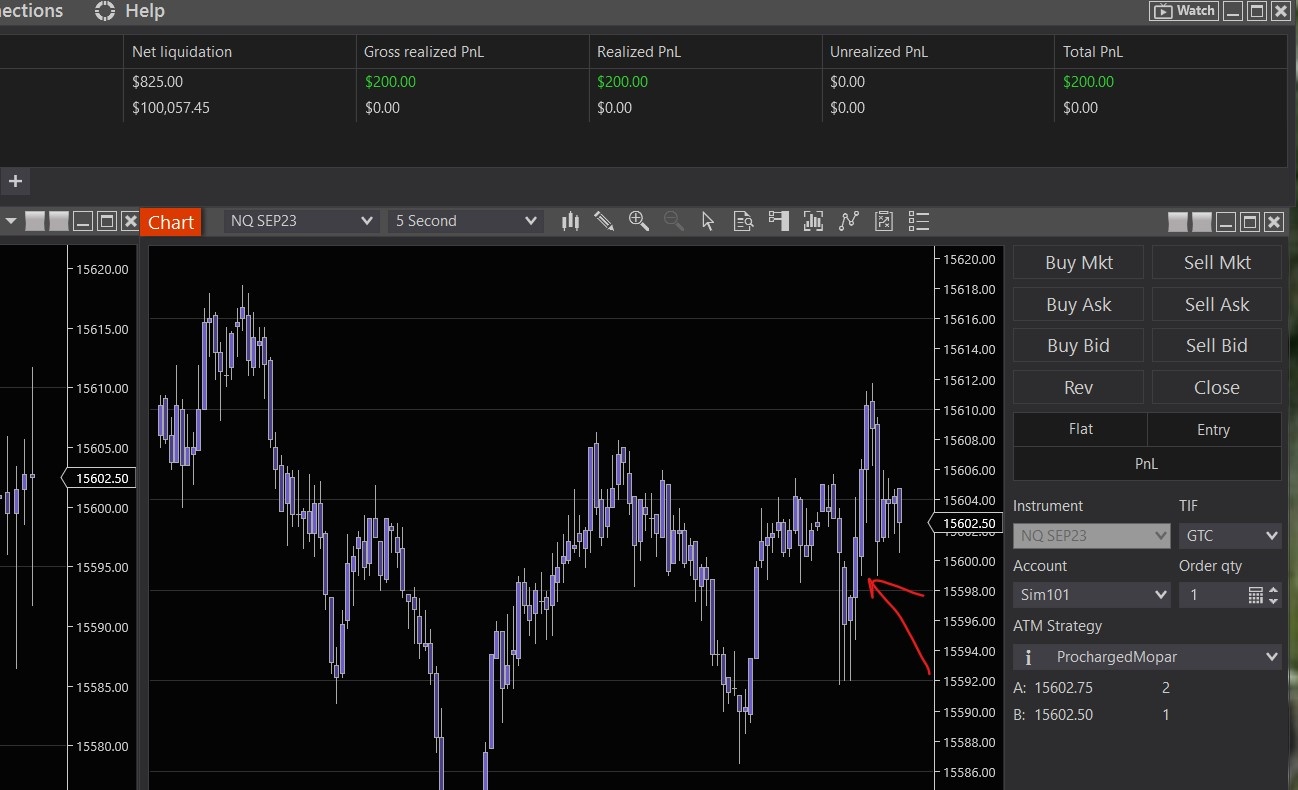Open the Sim101 account dropdown
This screenshot has height=790, width=1298.
pyautogui.click(x=1092, y=595)
